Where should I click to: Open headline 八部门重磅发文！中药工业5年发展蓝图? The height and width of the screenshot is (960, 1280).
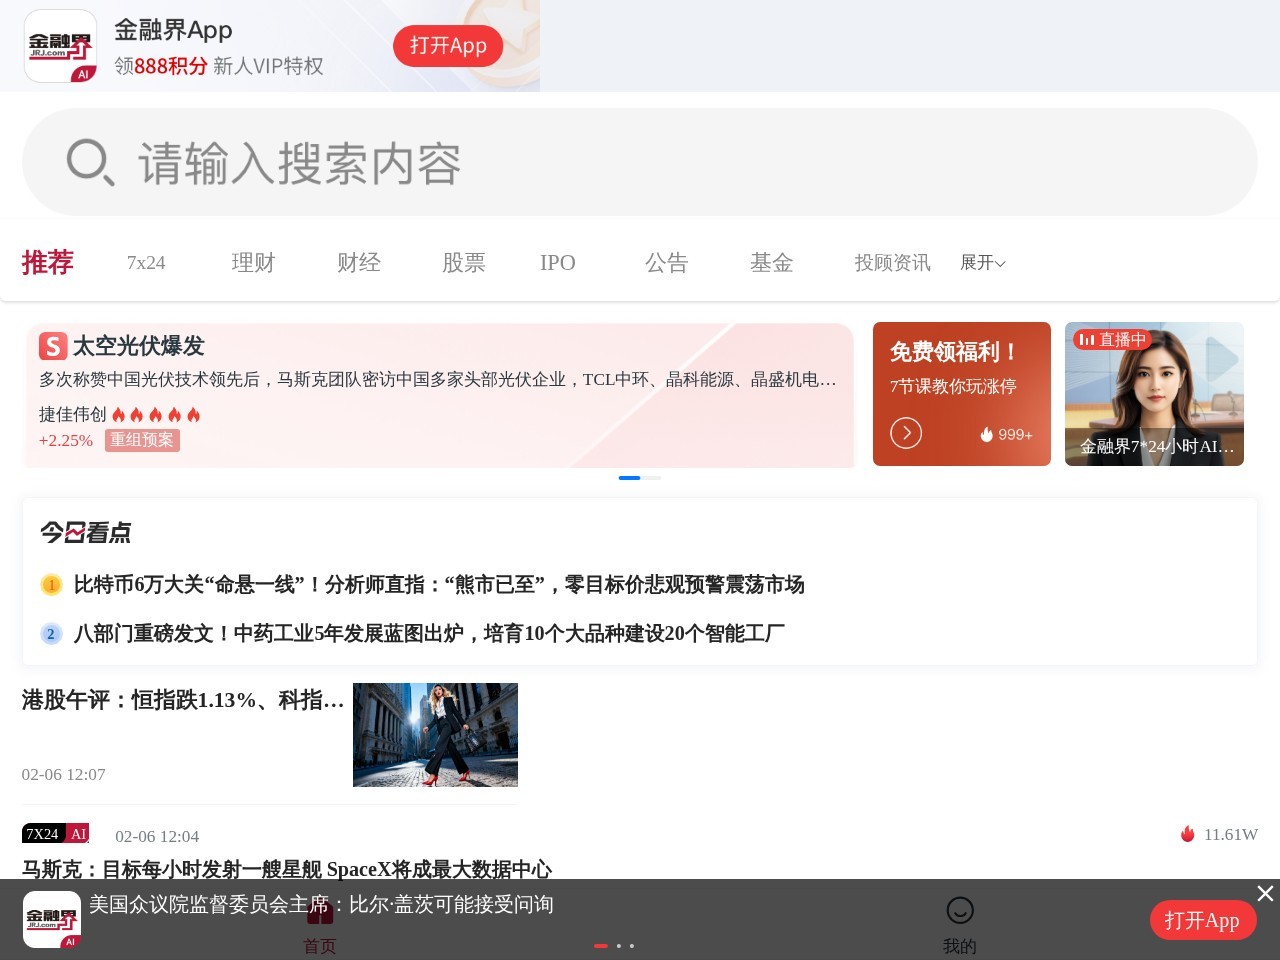point(429,633)
